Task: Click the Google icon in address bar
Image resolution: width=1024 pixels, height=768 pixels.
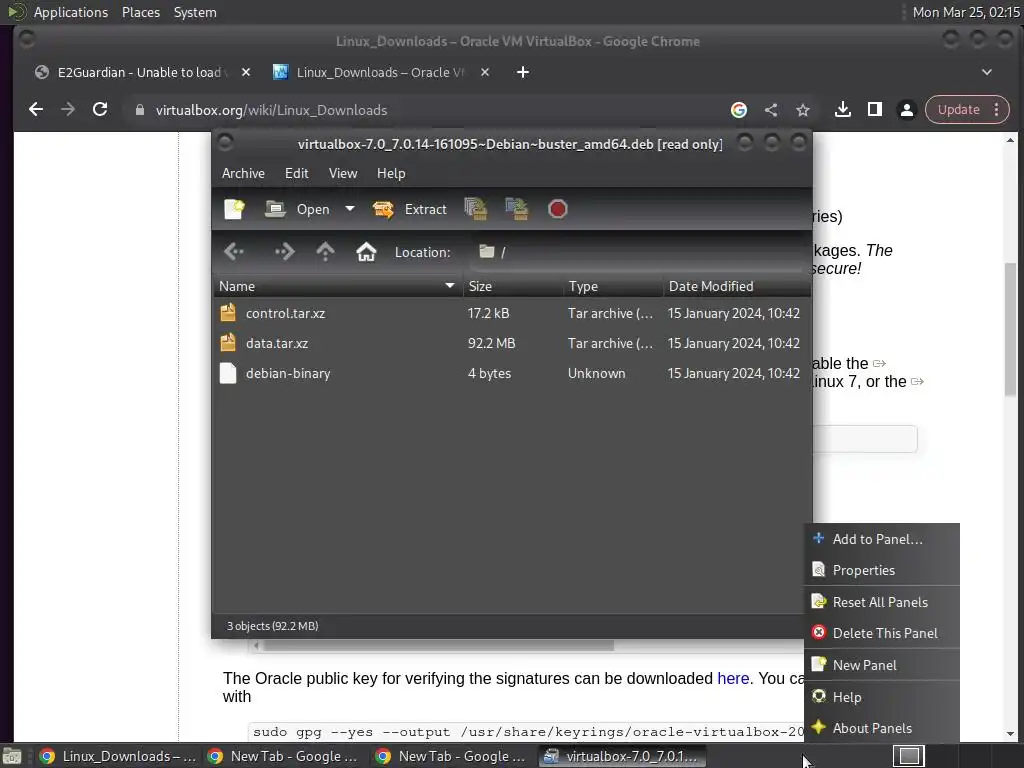Action: [x=739, y=110]
